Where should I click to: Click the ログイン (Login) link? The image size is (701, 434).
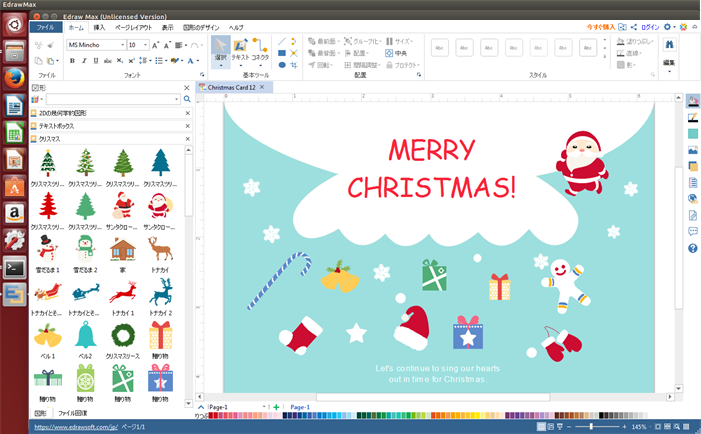(649, 27)
